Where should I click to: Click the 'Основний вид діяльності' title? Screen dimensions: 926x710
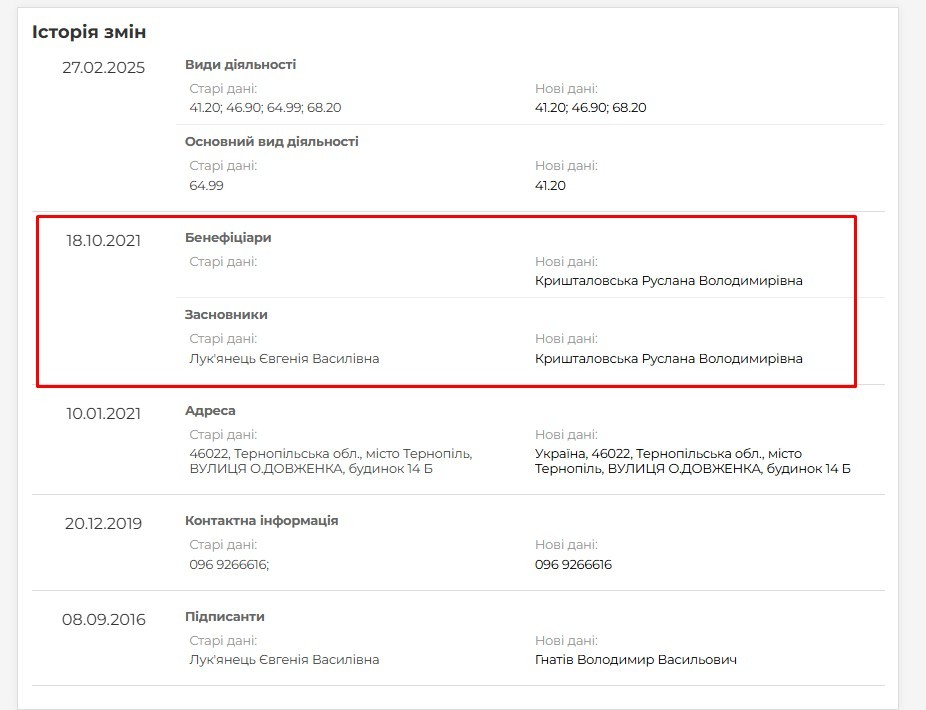pyautogui.click(x=272, y=142)
